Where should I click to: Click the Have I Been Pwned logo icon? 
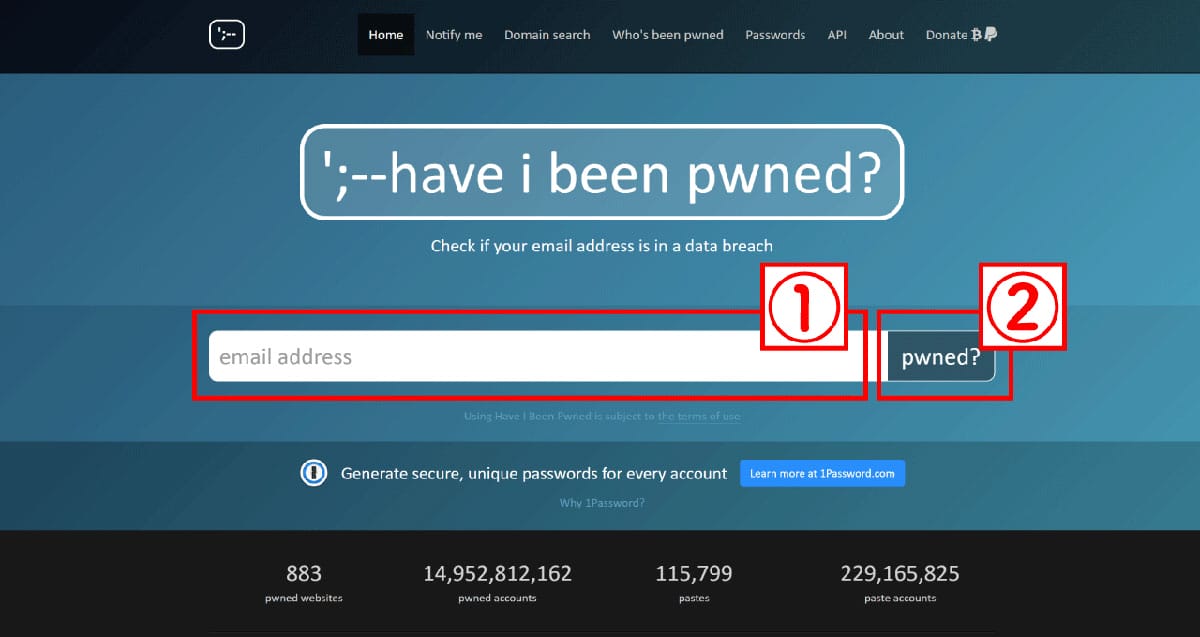coord(227,35)
